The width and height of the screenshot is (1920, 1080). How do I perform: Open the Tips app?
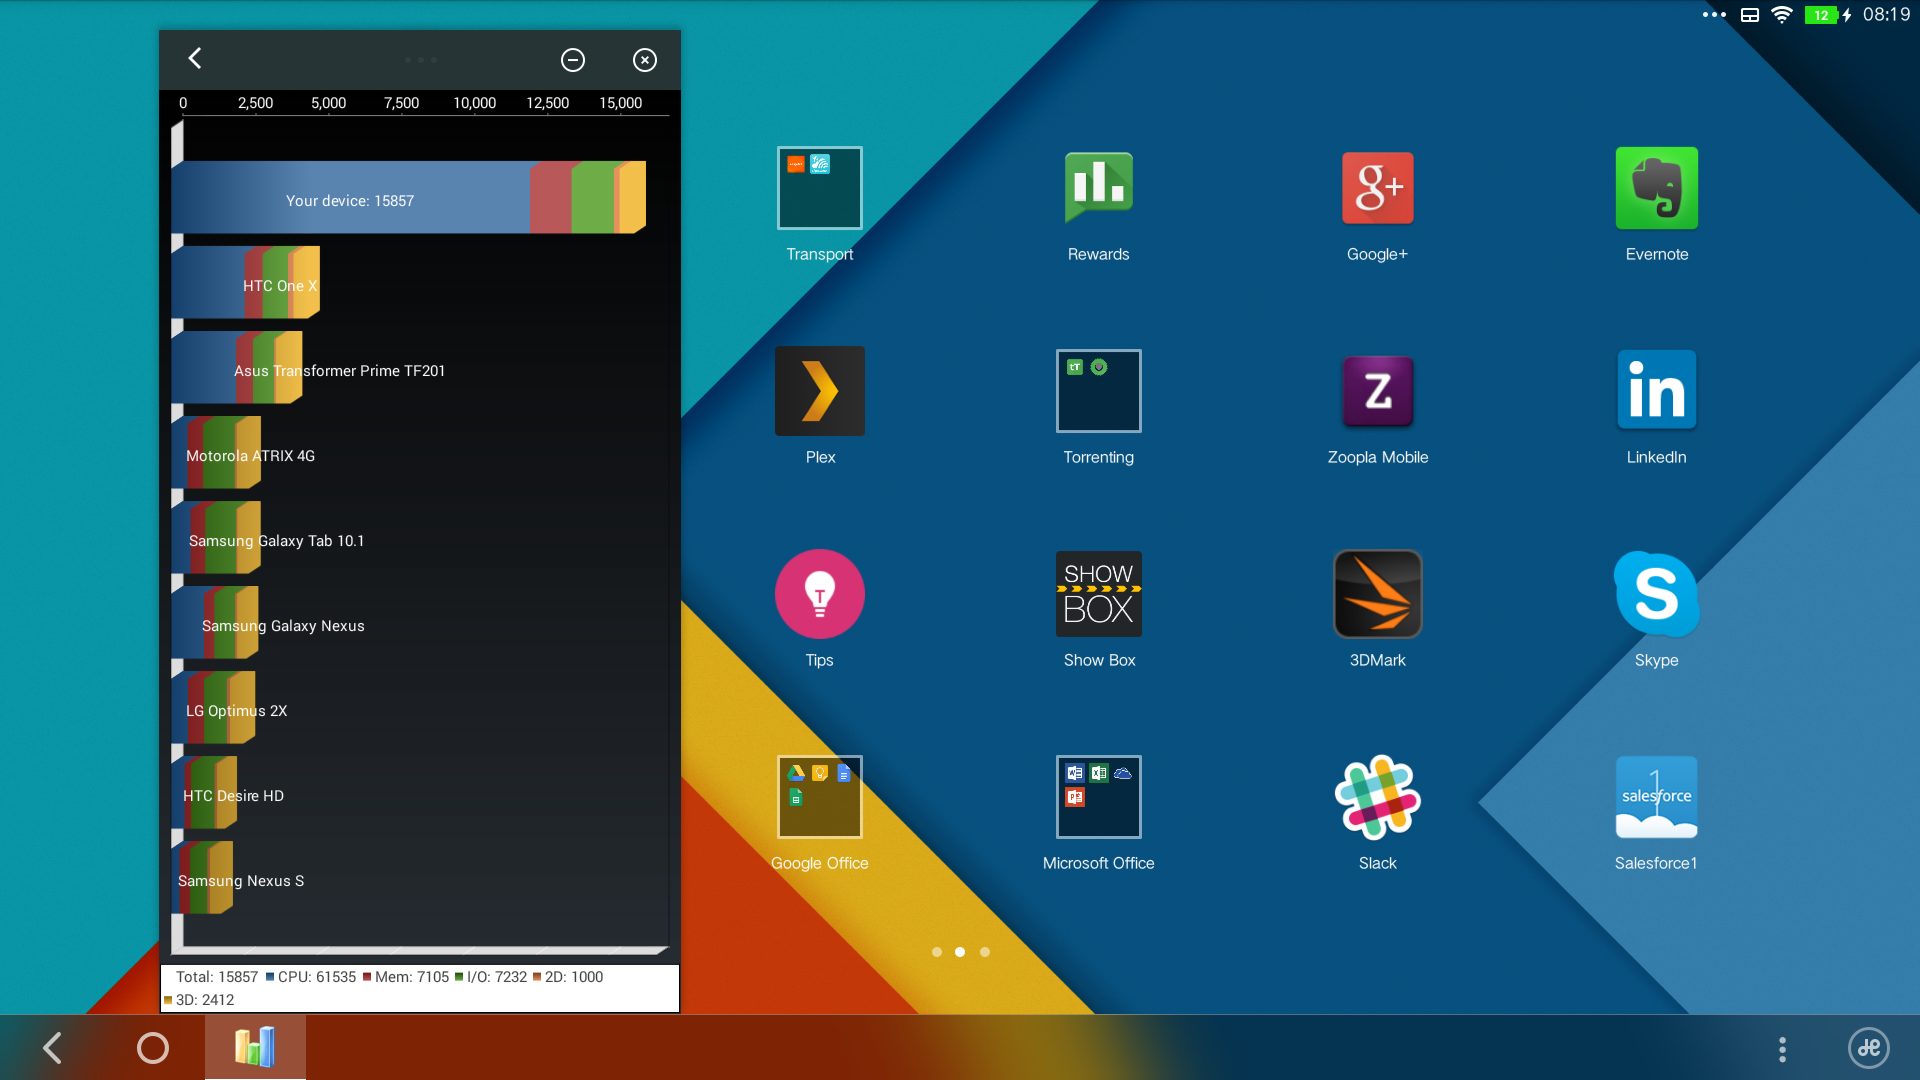click(x=819, y=594)
